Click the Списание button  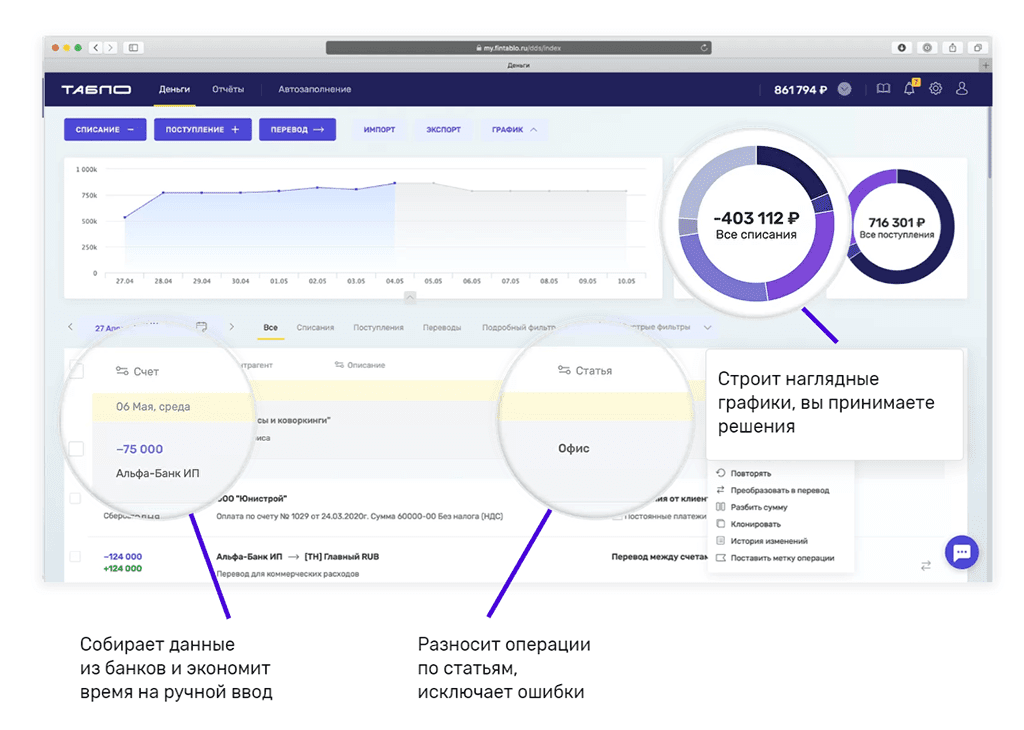click(105, 130)
